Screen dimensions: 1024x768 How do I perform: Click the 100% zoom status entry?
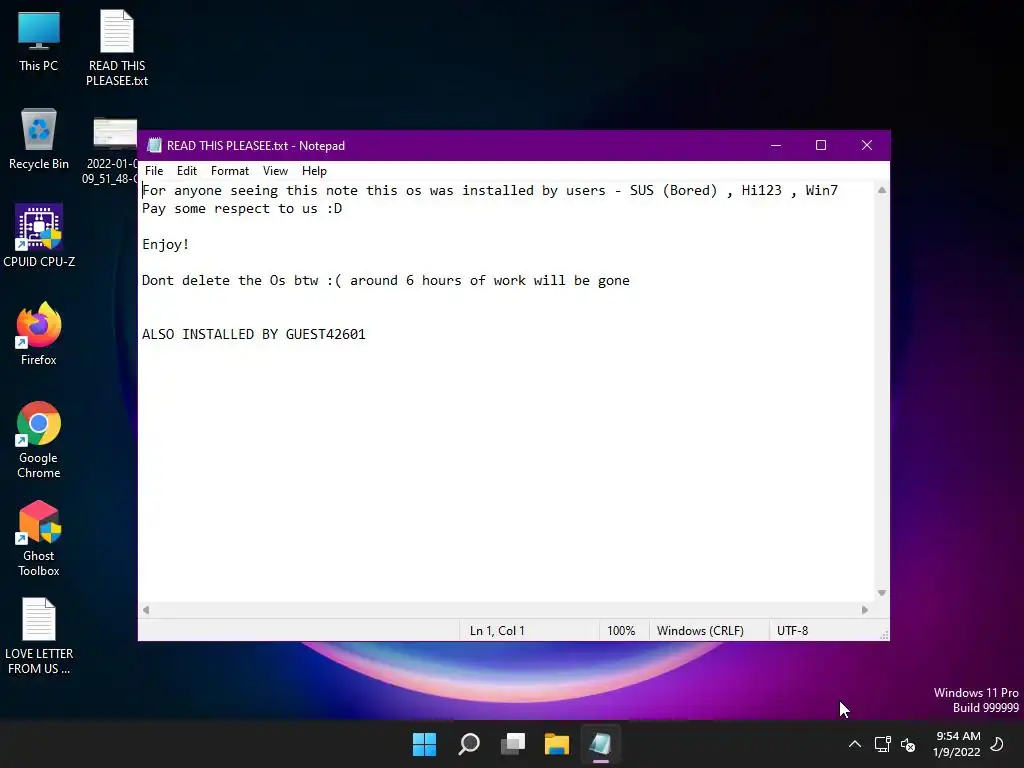pos(621,631)
